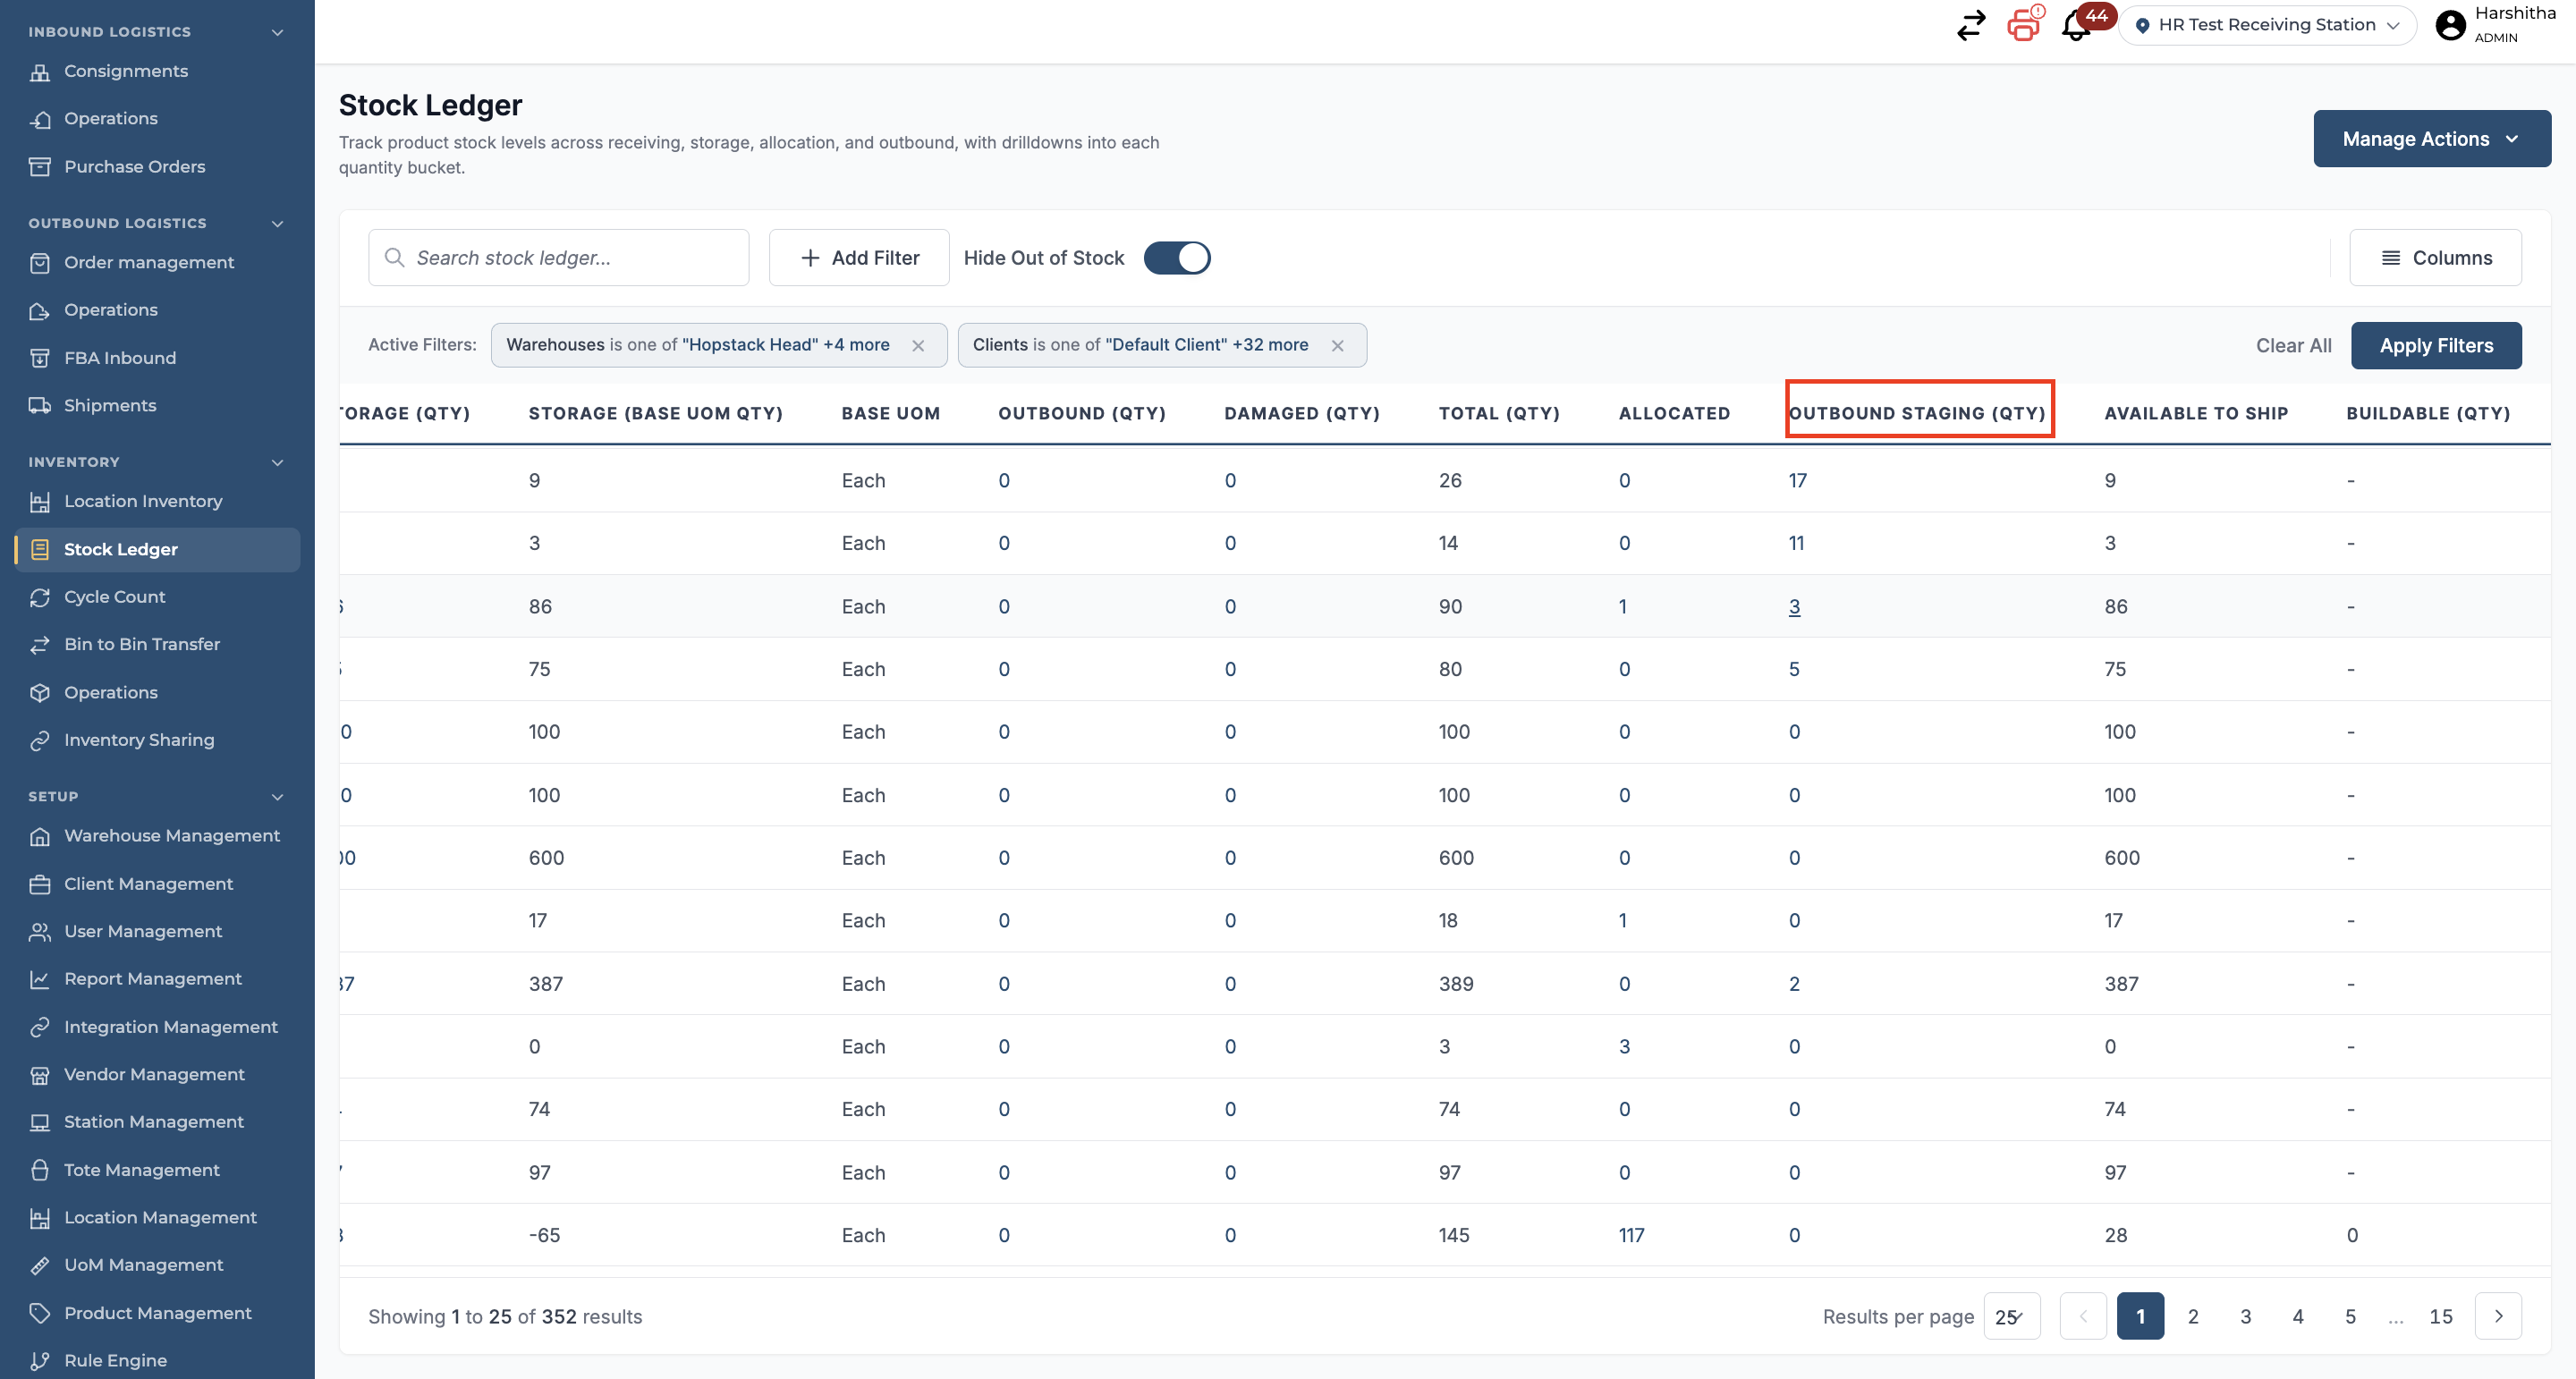Click the UoM Management ruler icon

(40, 1265)
